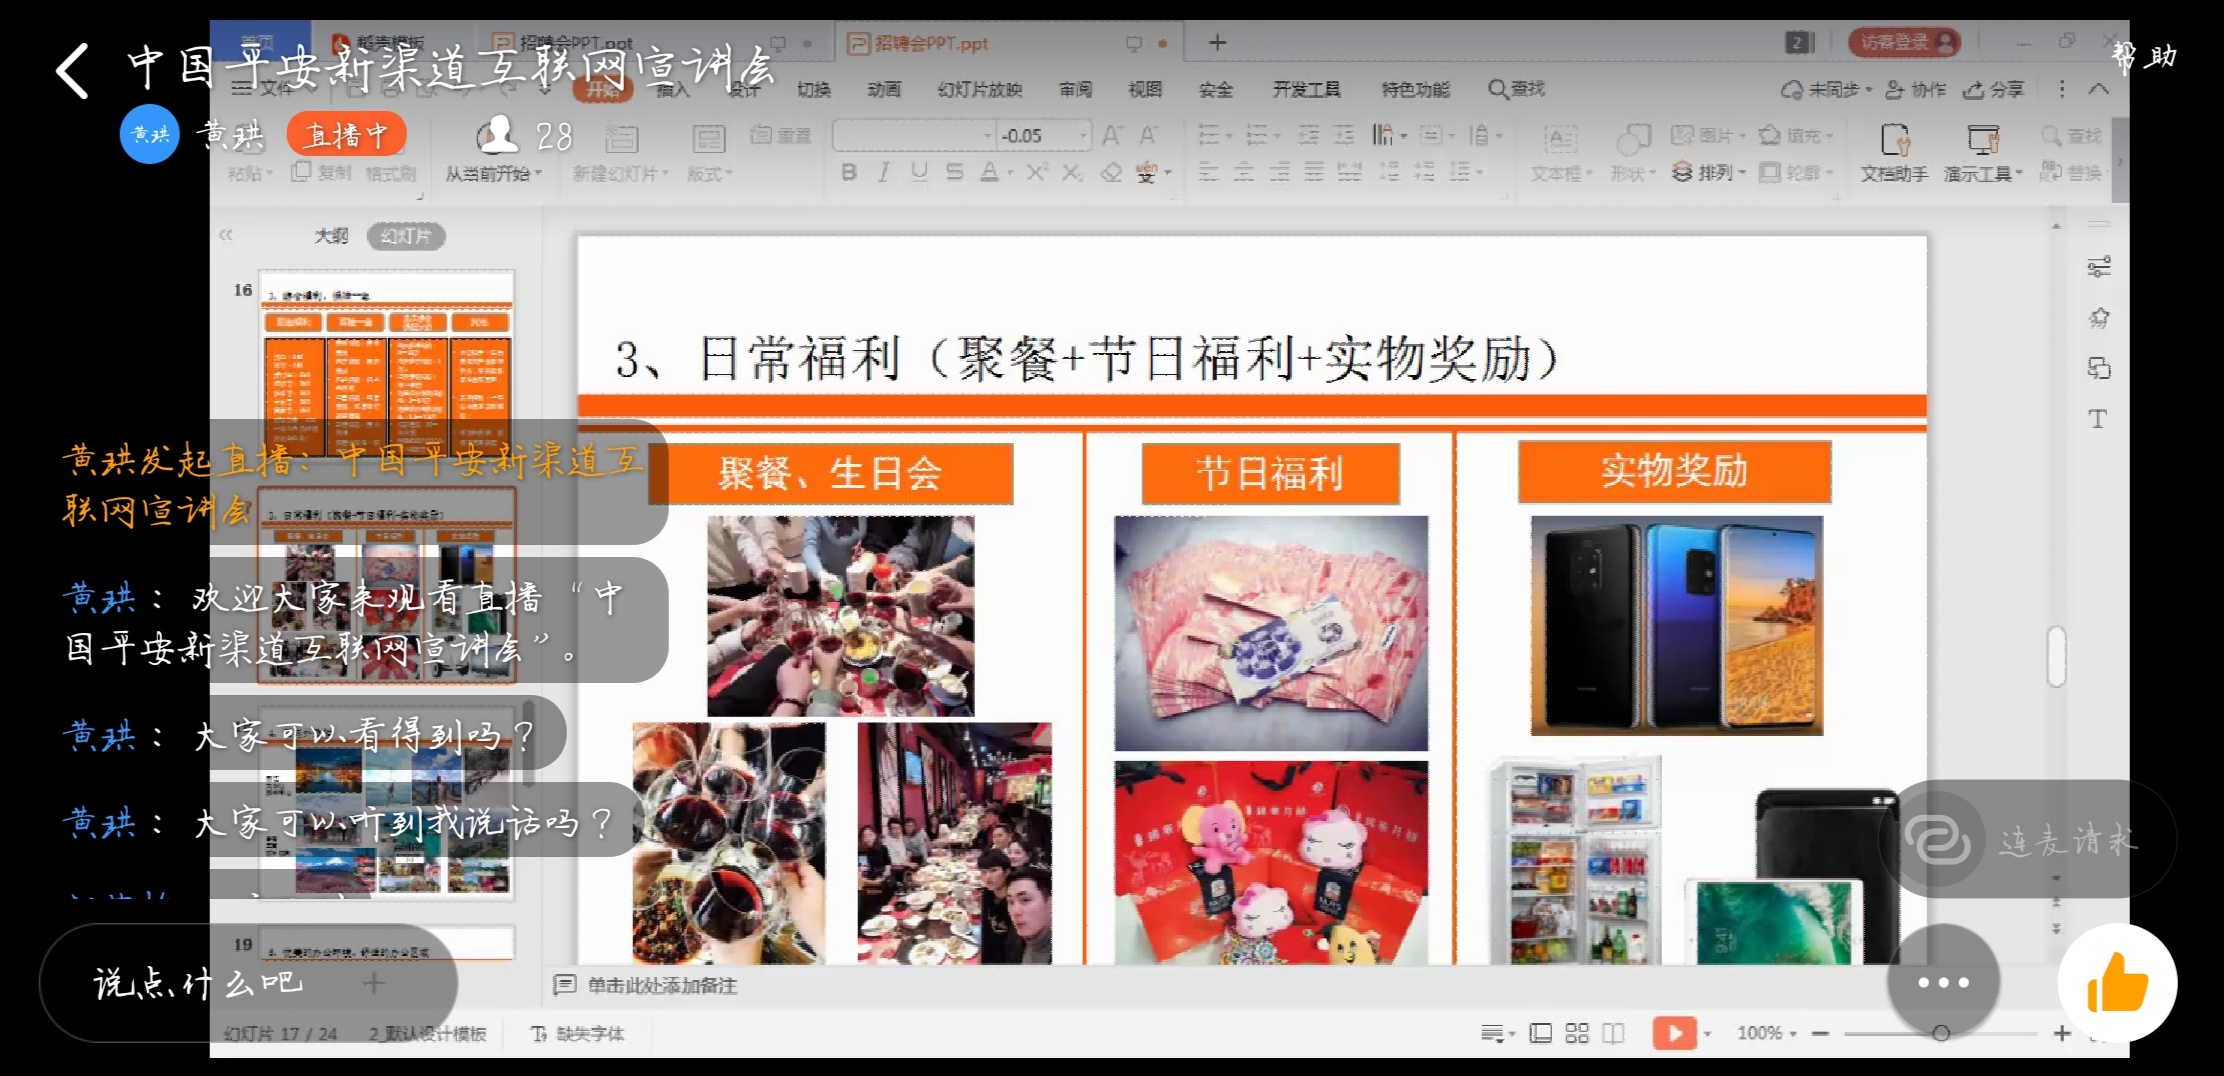Open the 安全 ribbon tab
This screenshot has height=1076, width=2224.
point(1216,90)
